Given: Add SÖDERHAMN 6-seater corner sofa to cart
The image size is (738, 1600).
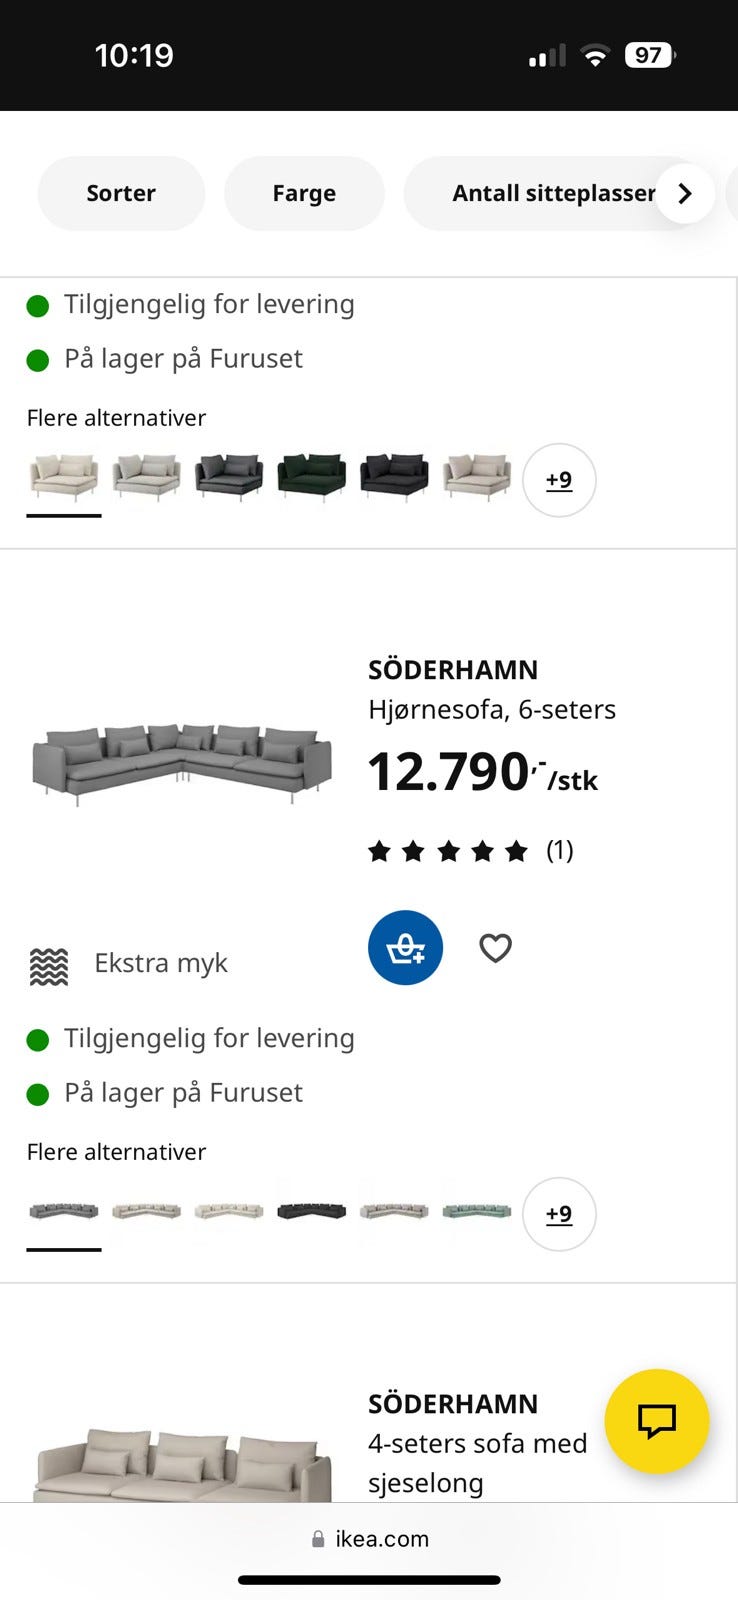Looking at the screenshot, I should coord(405,947).
